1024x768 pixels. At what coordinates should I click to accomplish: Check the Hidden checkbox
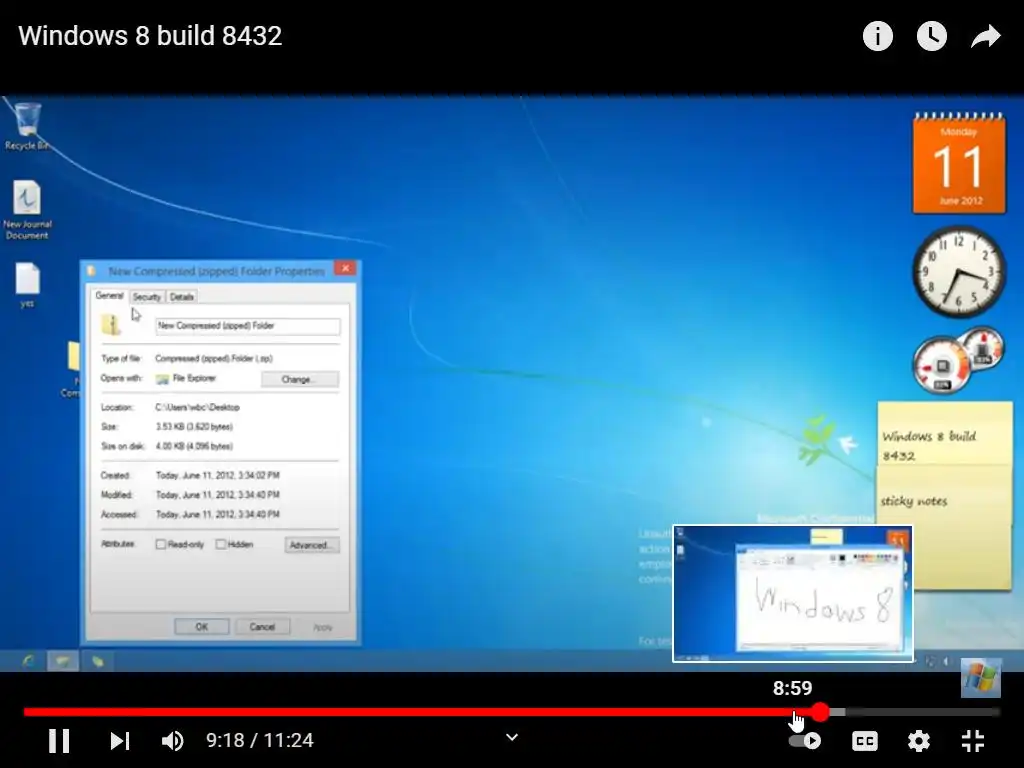221,544
